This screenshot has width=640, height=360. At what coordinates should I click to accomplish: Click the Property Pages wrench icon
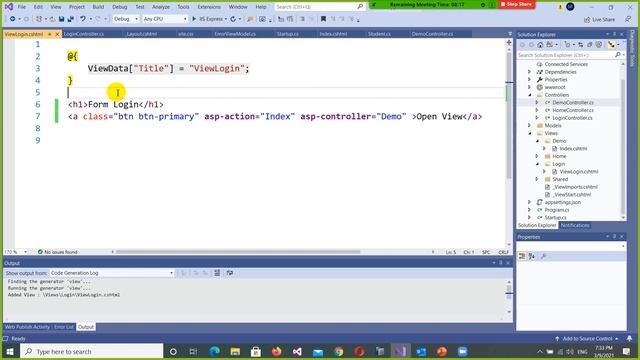coord(543,256)
